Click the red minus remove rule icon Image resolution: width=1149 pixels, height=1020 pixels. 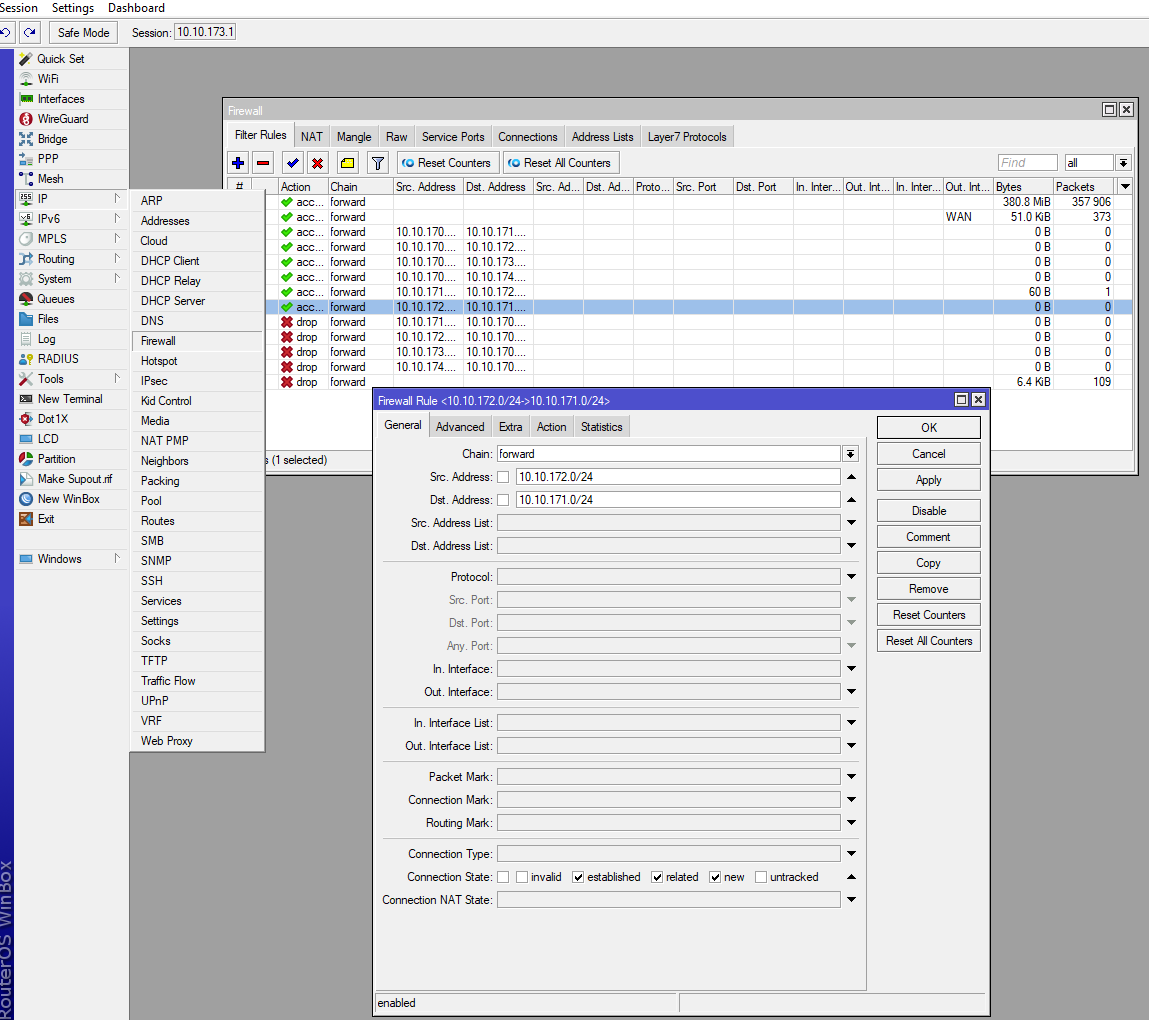coord(264,163)
